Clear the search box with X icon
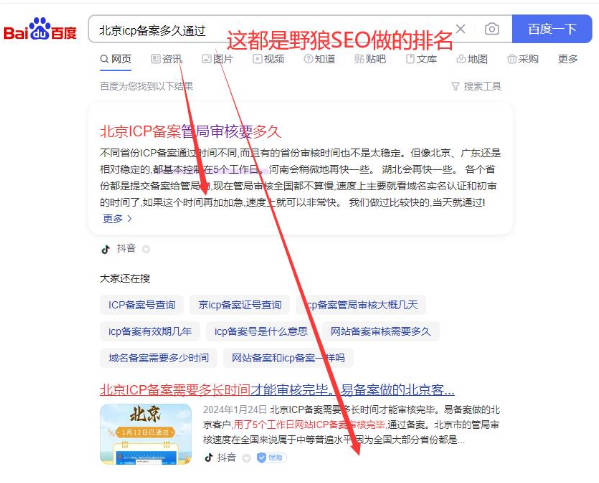This screenshot has height=483, width=599. click(x=461, y=29)
